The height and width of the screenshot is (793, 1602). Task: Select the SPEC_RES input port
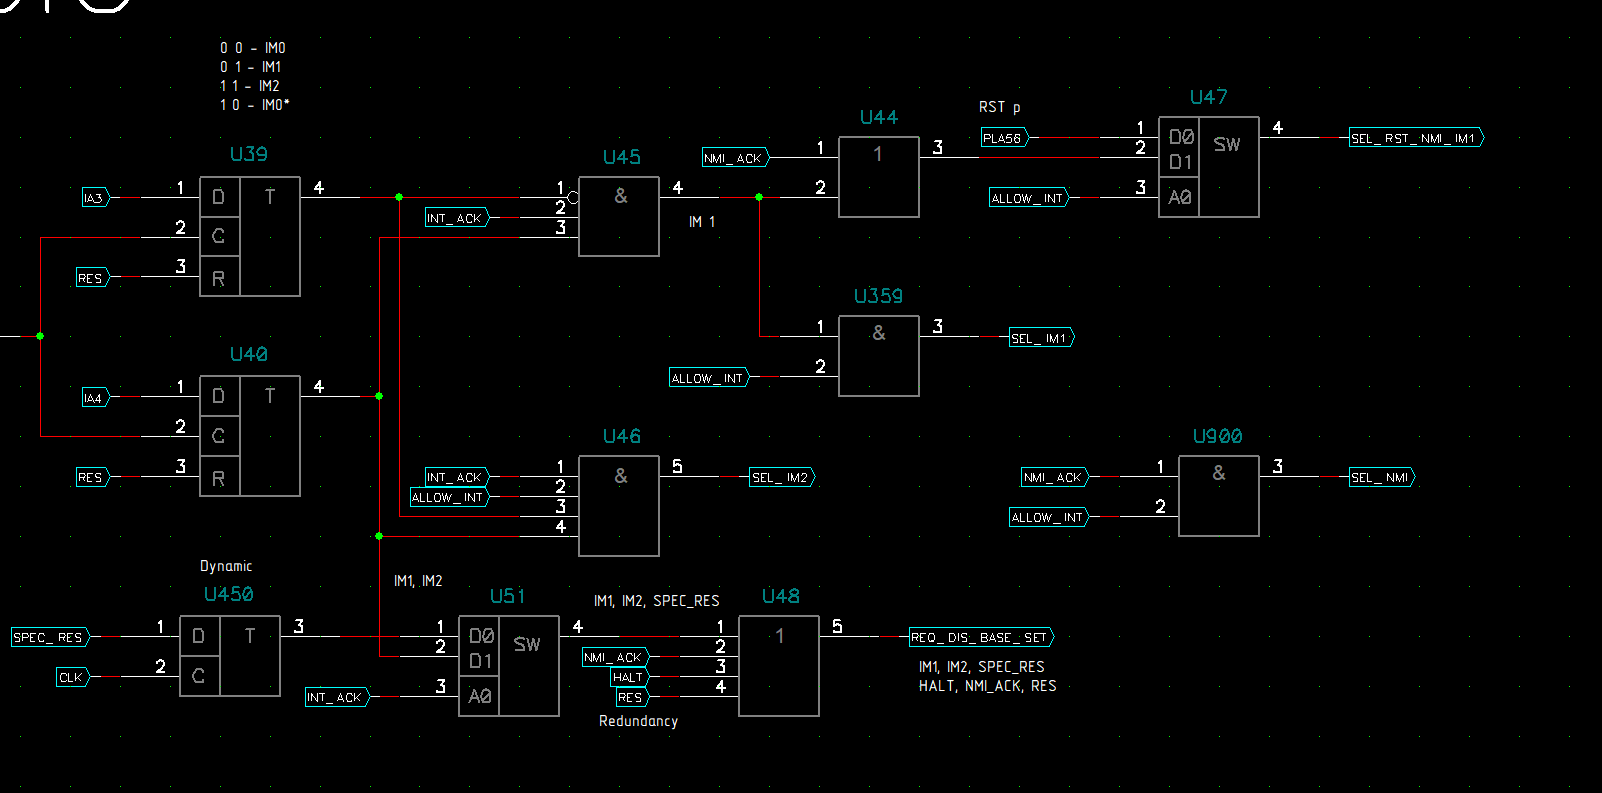tap(49, 637)
